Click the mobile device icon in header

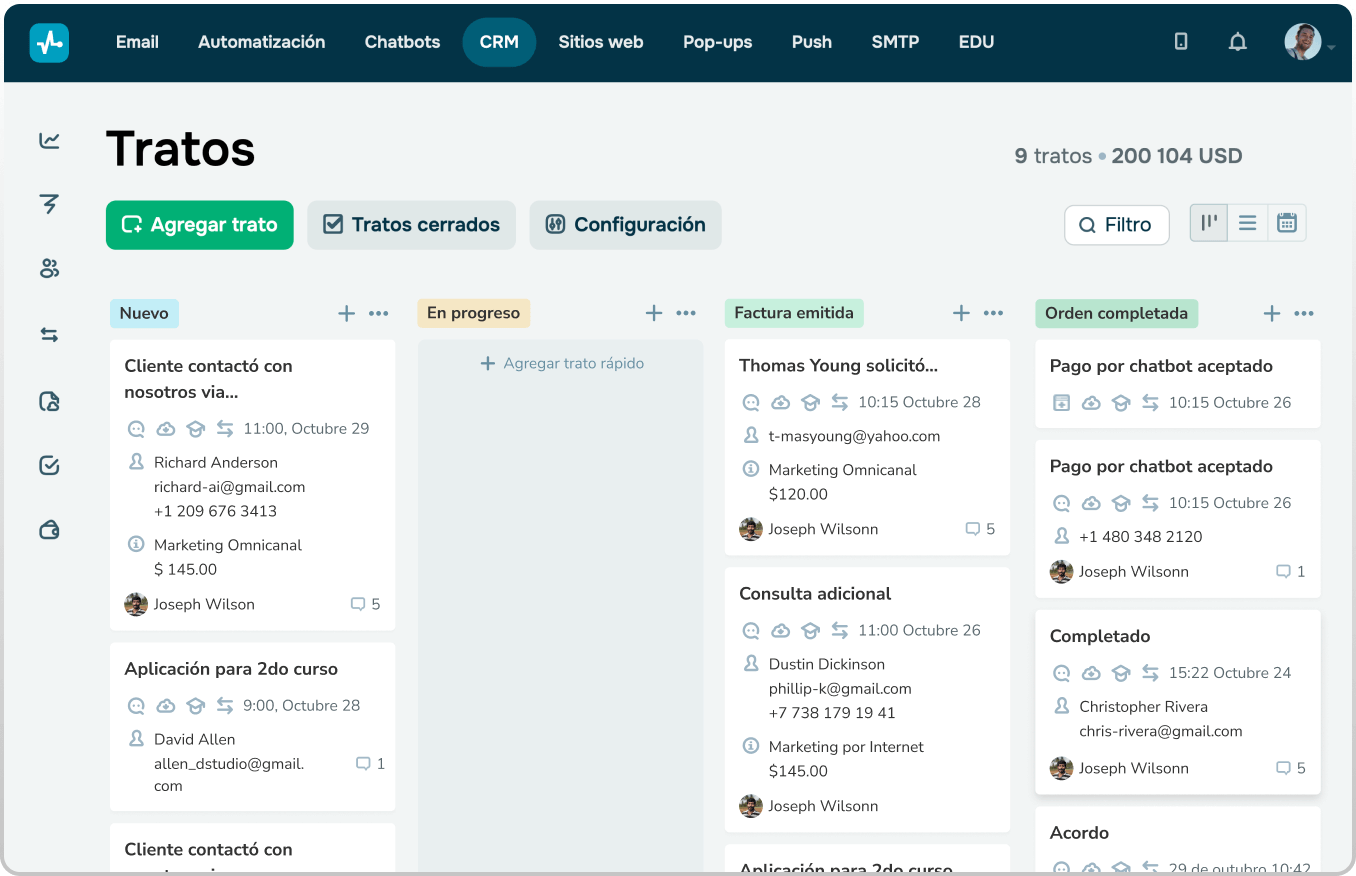1181,42
